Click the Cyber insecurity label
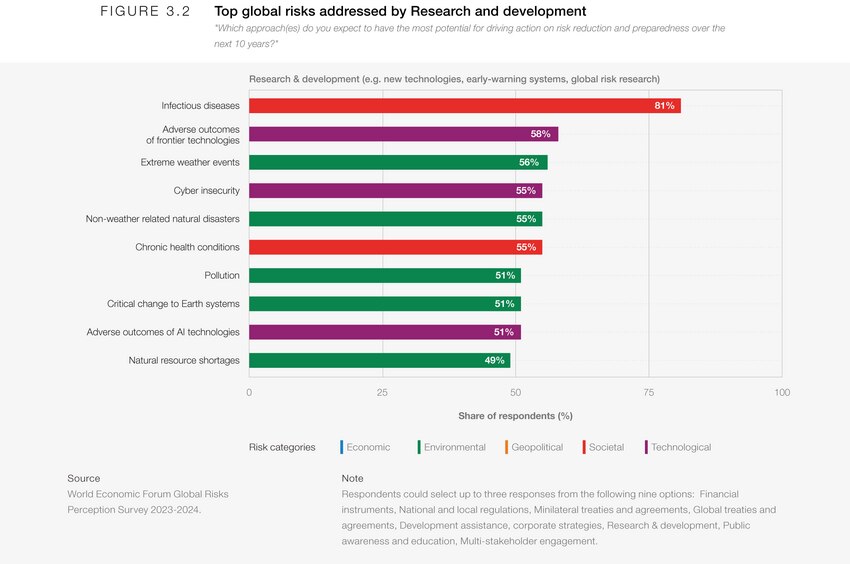850x564 pixels. tap(207, 190)
